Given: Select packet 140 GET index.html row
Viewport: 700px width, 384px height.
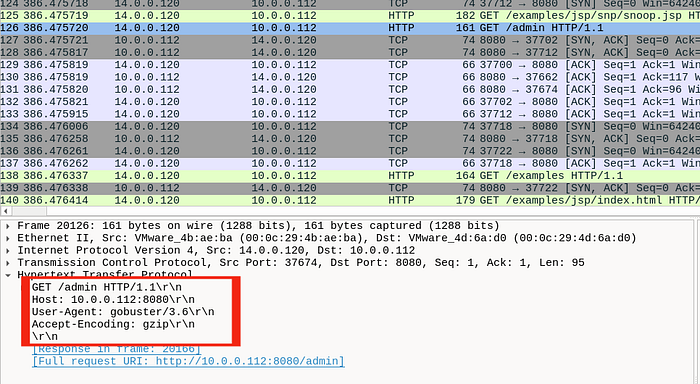Looking at the screenshot, I should click(x=350, y=200).
